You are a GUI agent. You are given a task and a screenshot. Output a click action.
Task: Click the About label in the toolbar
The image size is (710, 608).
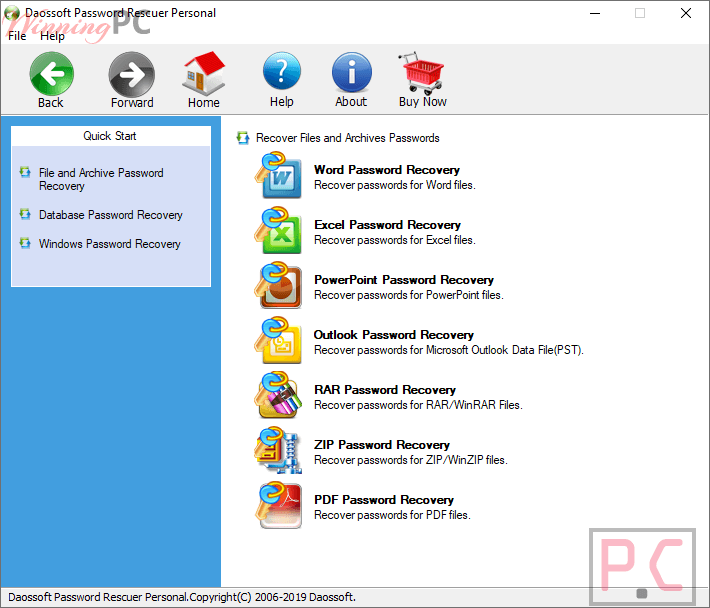pos(351,102)
